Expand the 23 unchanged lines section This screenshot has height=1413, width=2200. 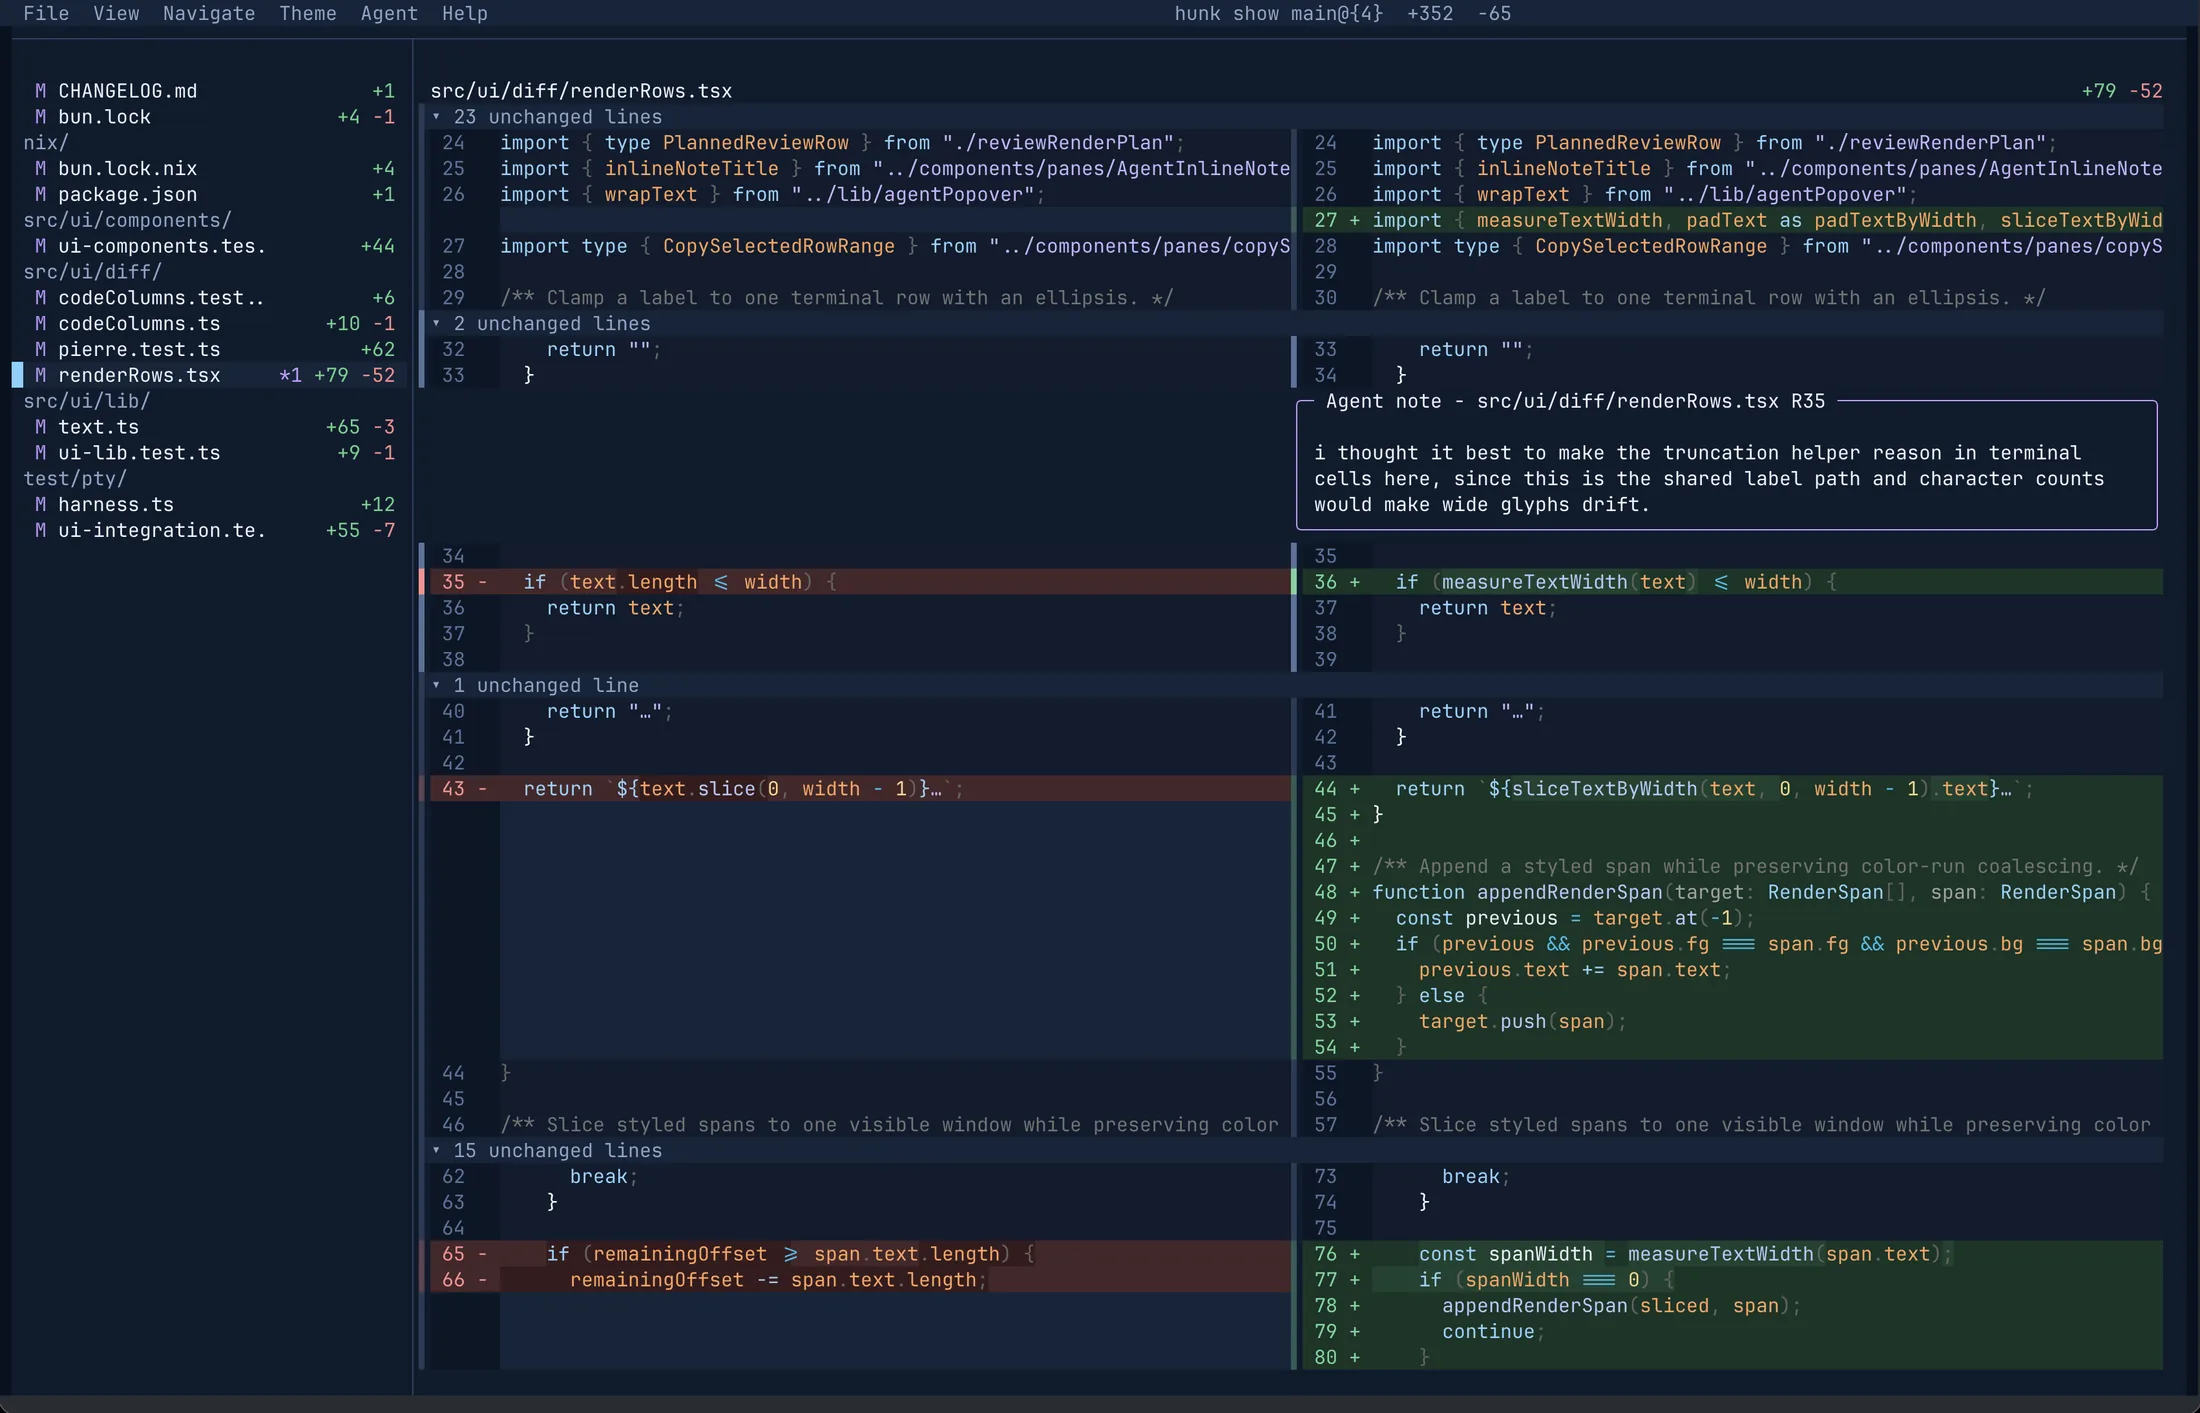click(1296, 117)
